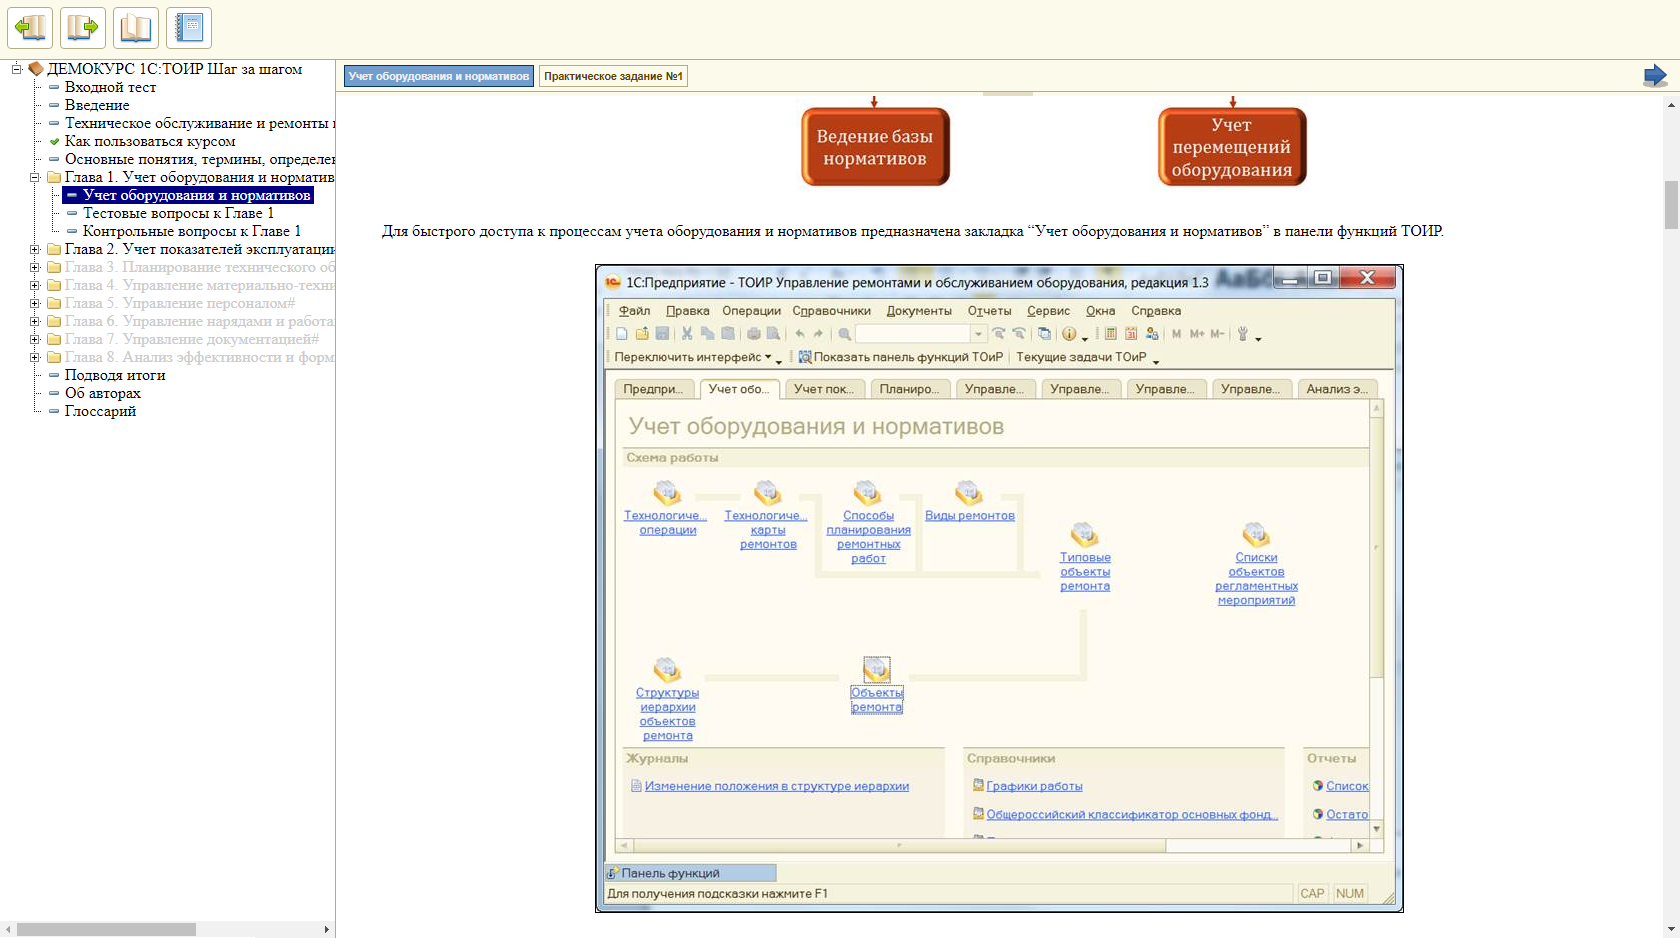
Task: Expand 'Глава 2. Учет показателей эксплуатации' node
Action: click(35, 249)
